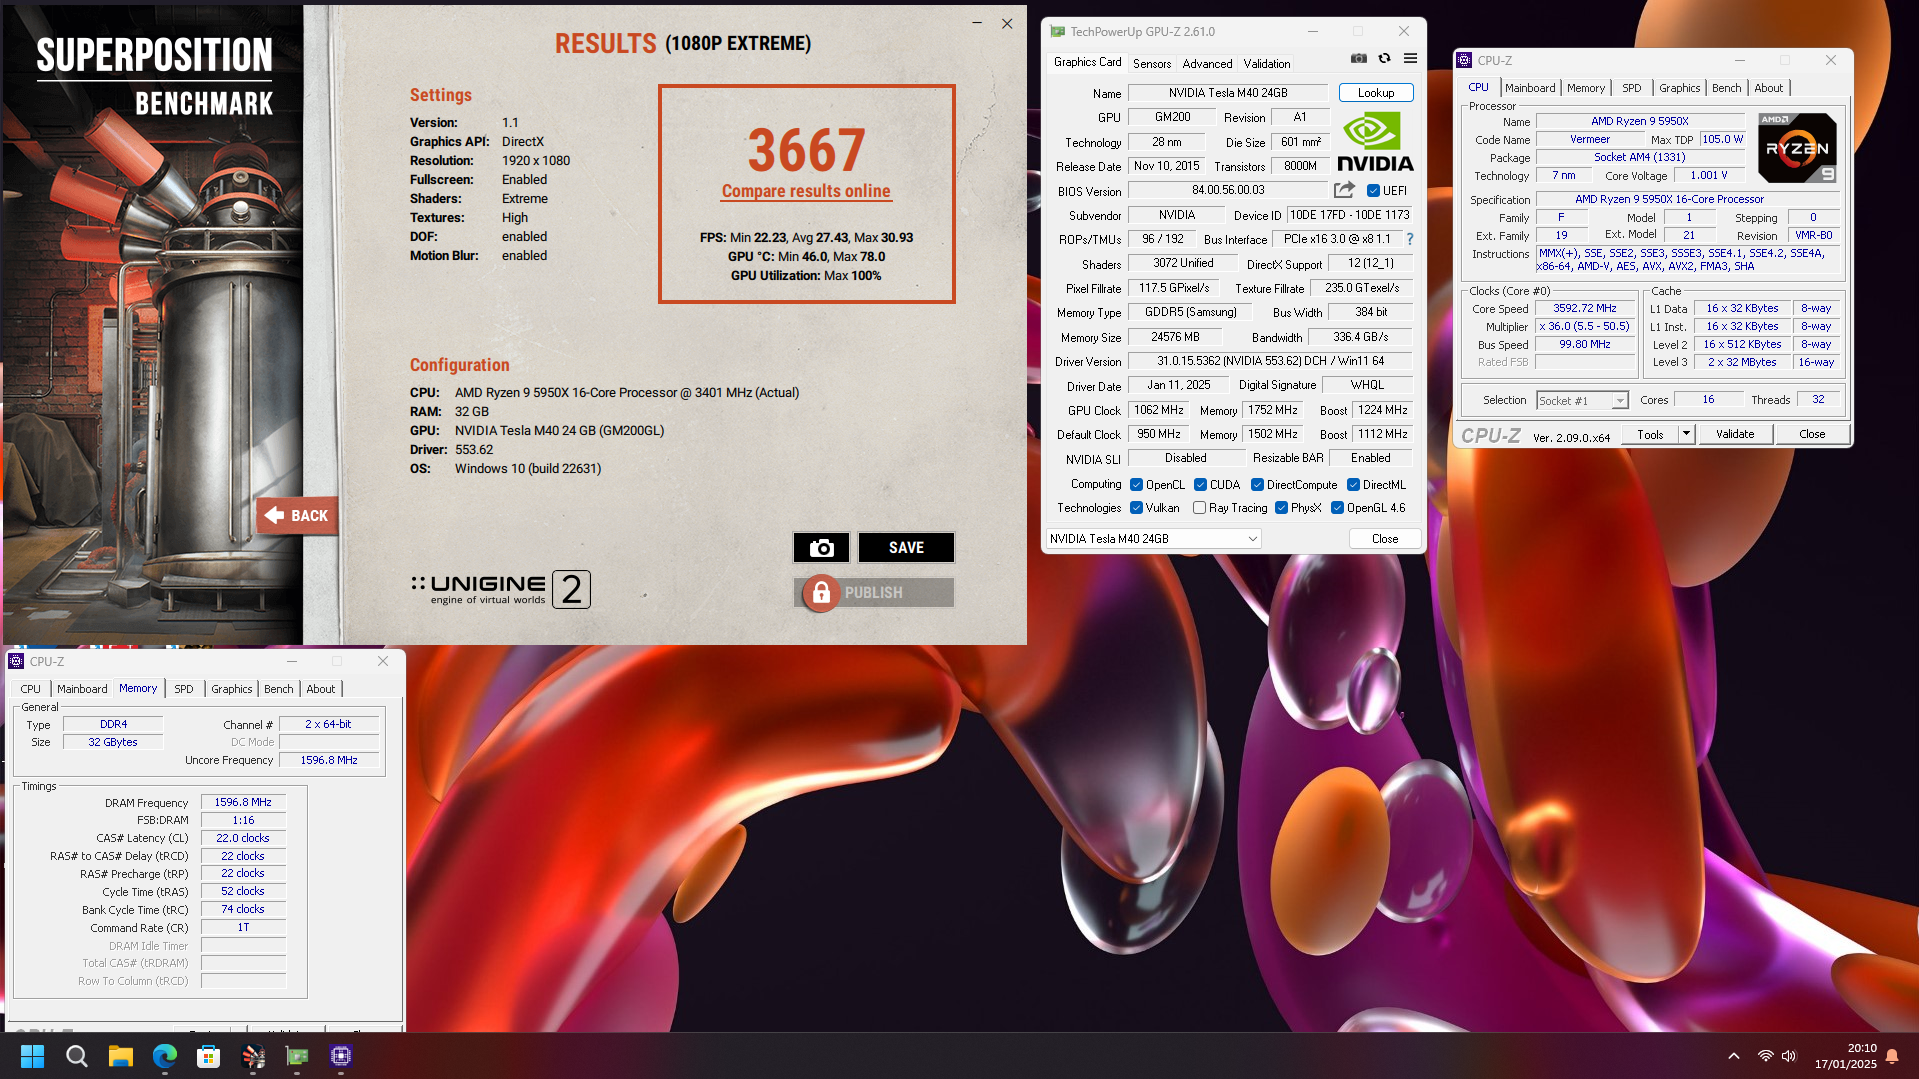1919x1079 pixels.
Task: Toggle the OpenCL checkbox
Action: coord(1136,485)
